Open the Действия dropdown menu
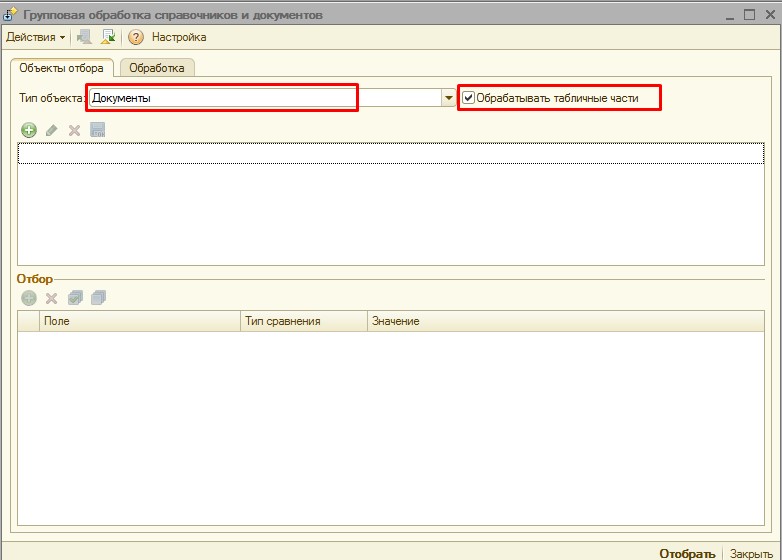This screenshot has width=782, height=560. 35,37
